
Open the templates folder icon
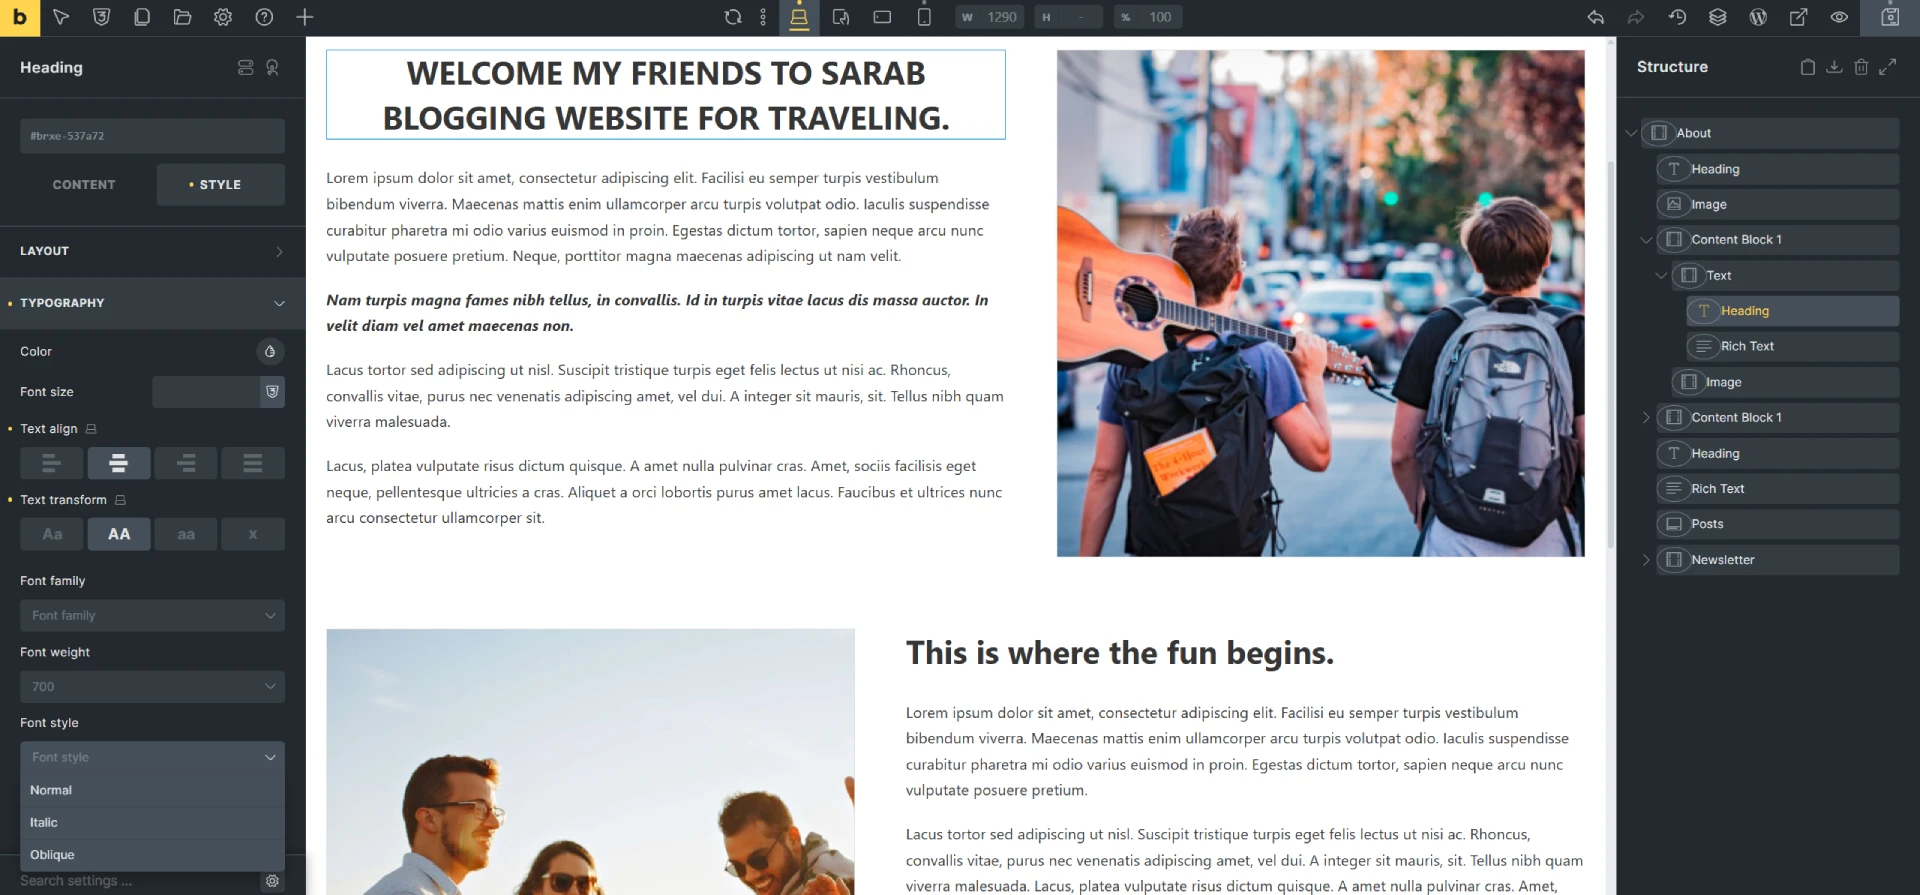pyautogui.click(x=182, y=17)
